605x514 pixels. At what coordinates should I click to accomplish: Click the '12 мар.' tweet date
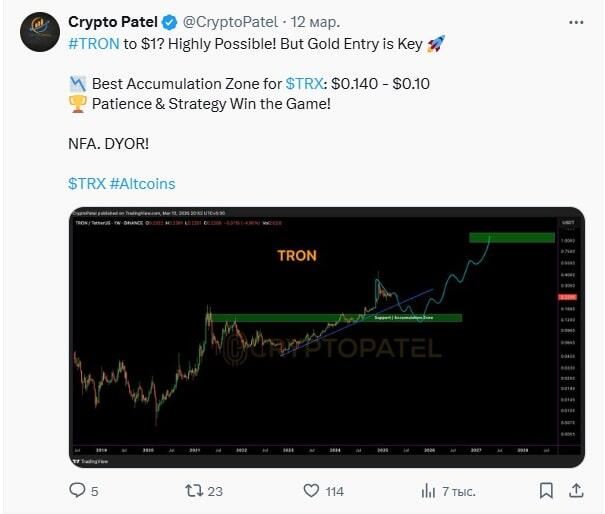(315, 22)
